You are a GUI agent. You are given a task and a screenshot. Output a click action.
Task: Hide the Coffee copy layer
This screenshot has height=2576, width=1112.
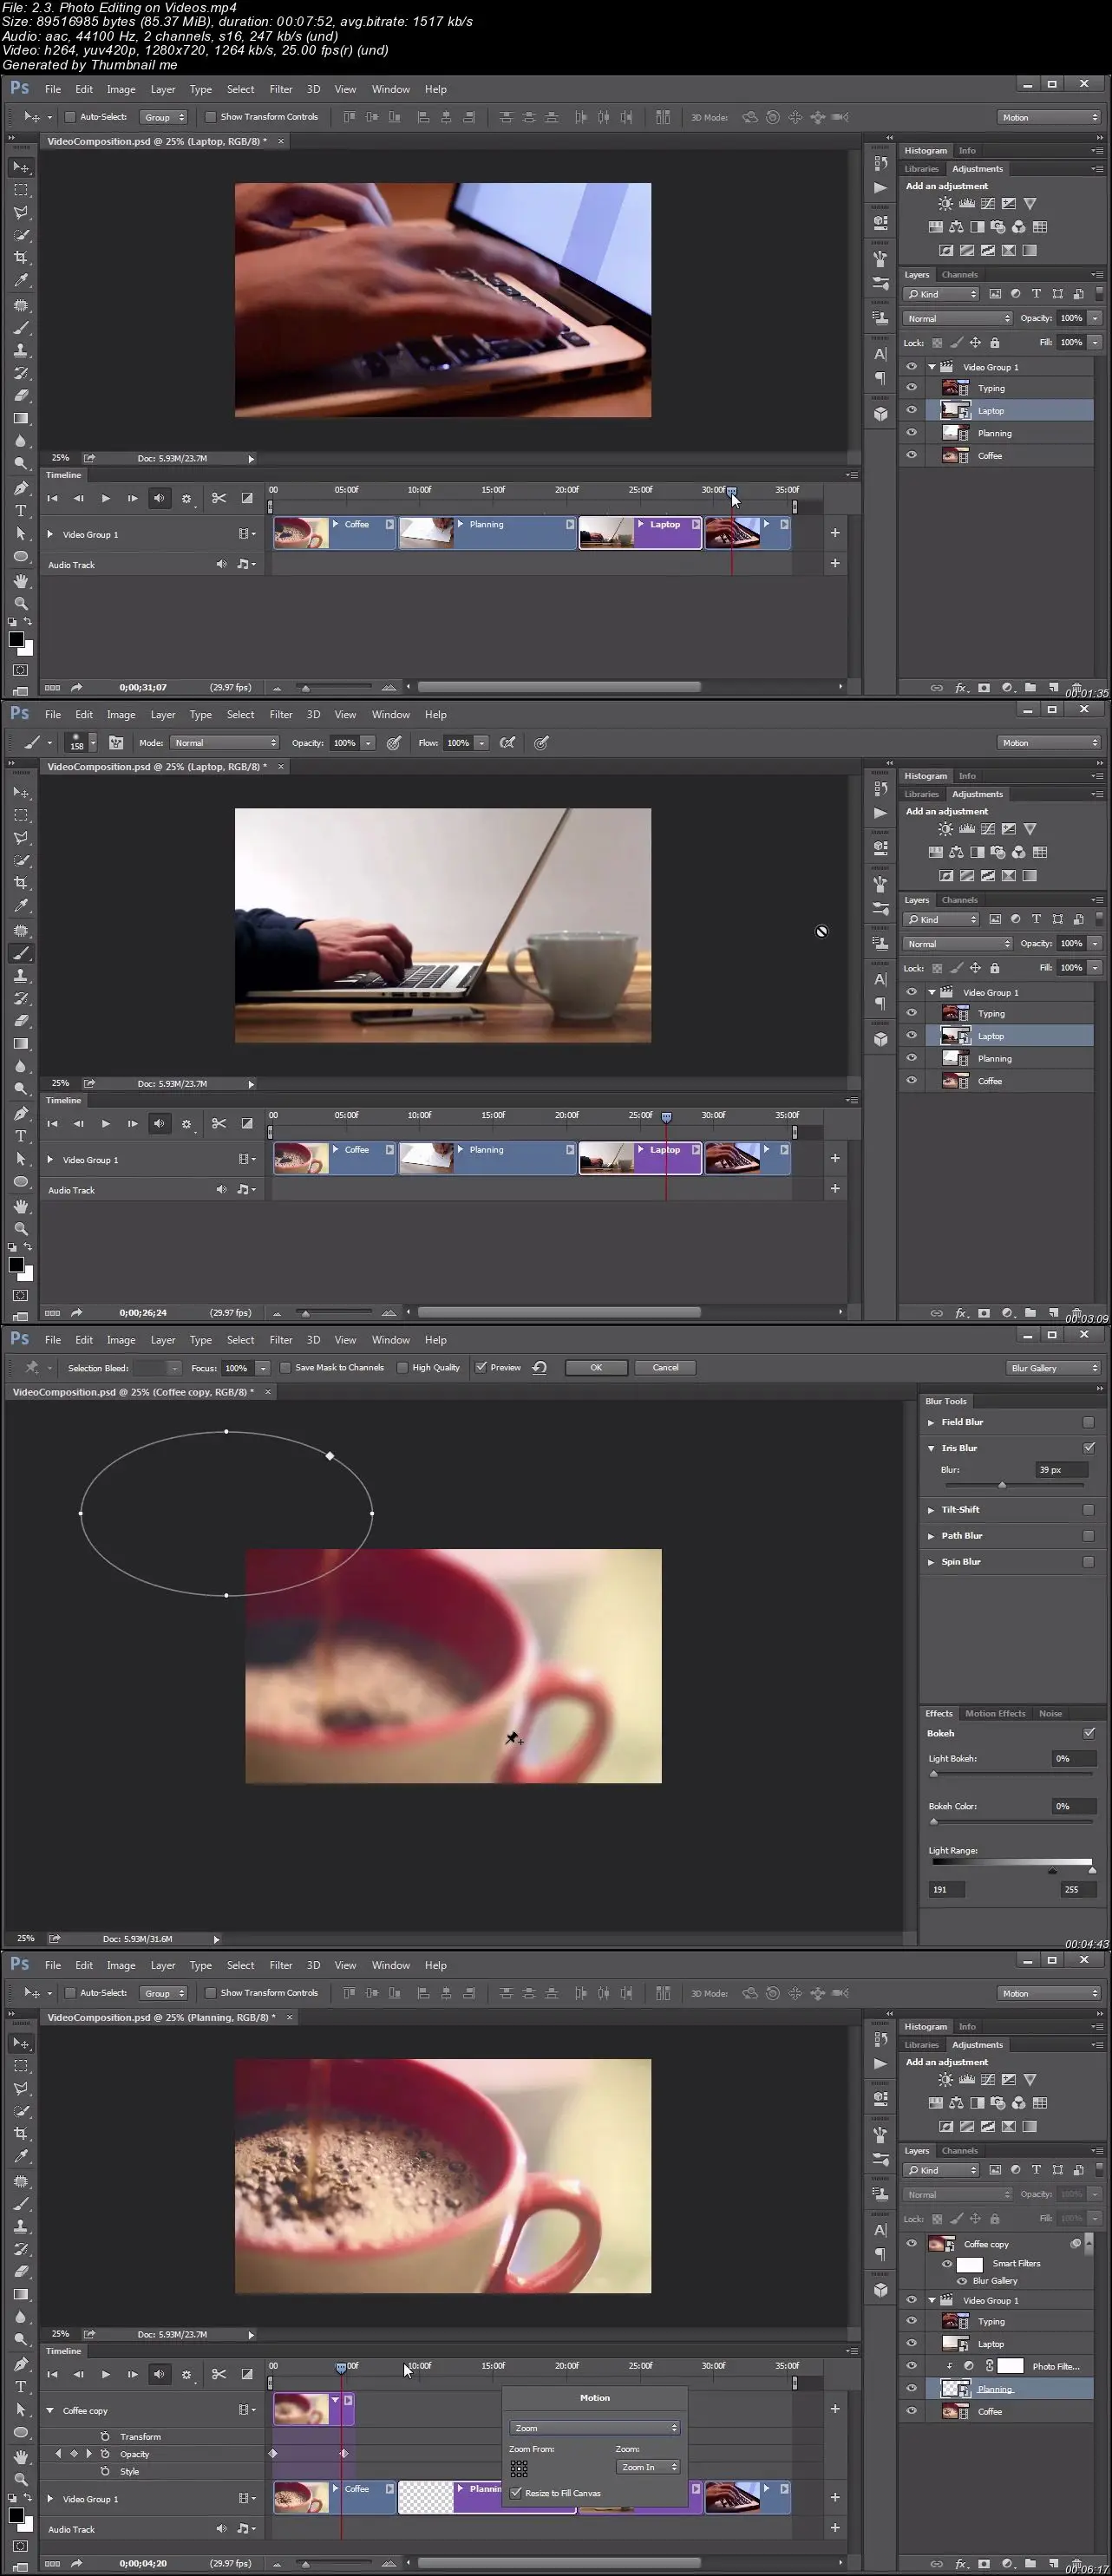pyautogui.click(x=911, y=2243)
